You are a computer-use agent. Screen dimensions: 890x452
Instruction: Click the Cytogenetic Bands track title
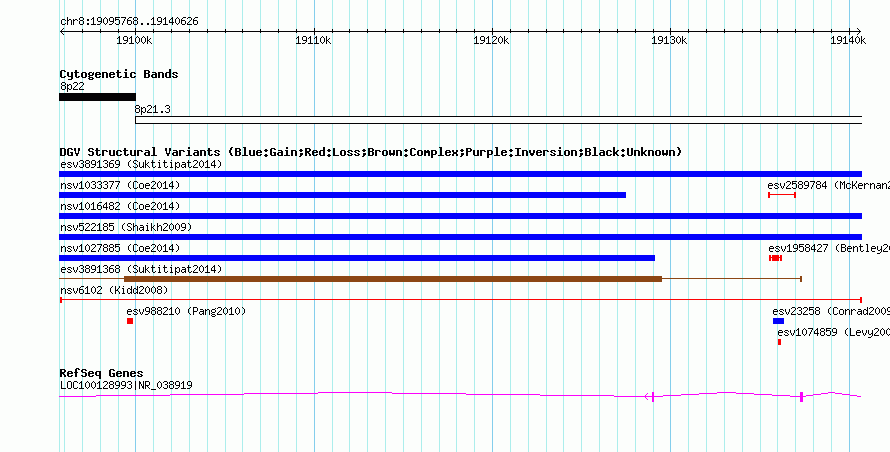[x=119, y=74]
